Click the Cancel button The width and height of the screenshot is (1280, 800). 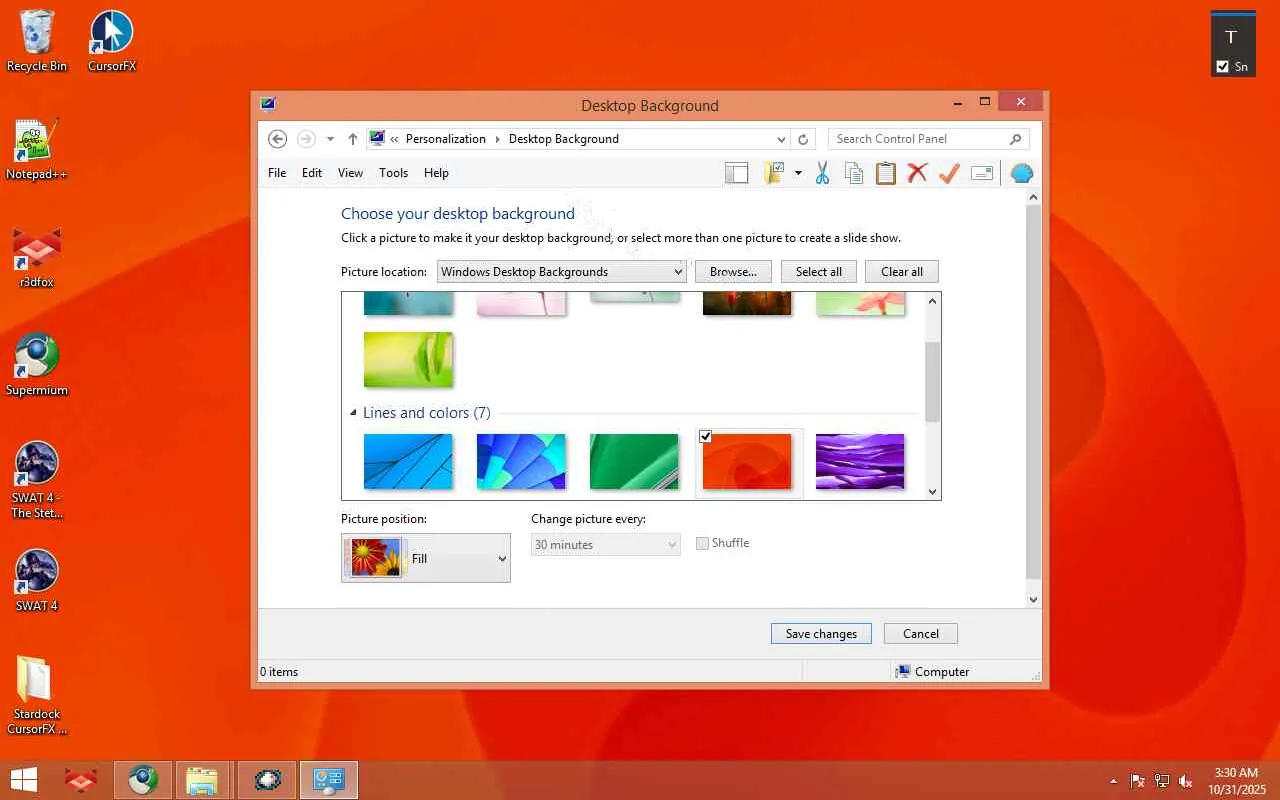point(921,633)
